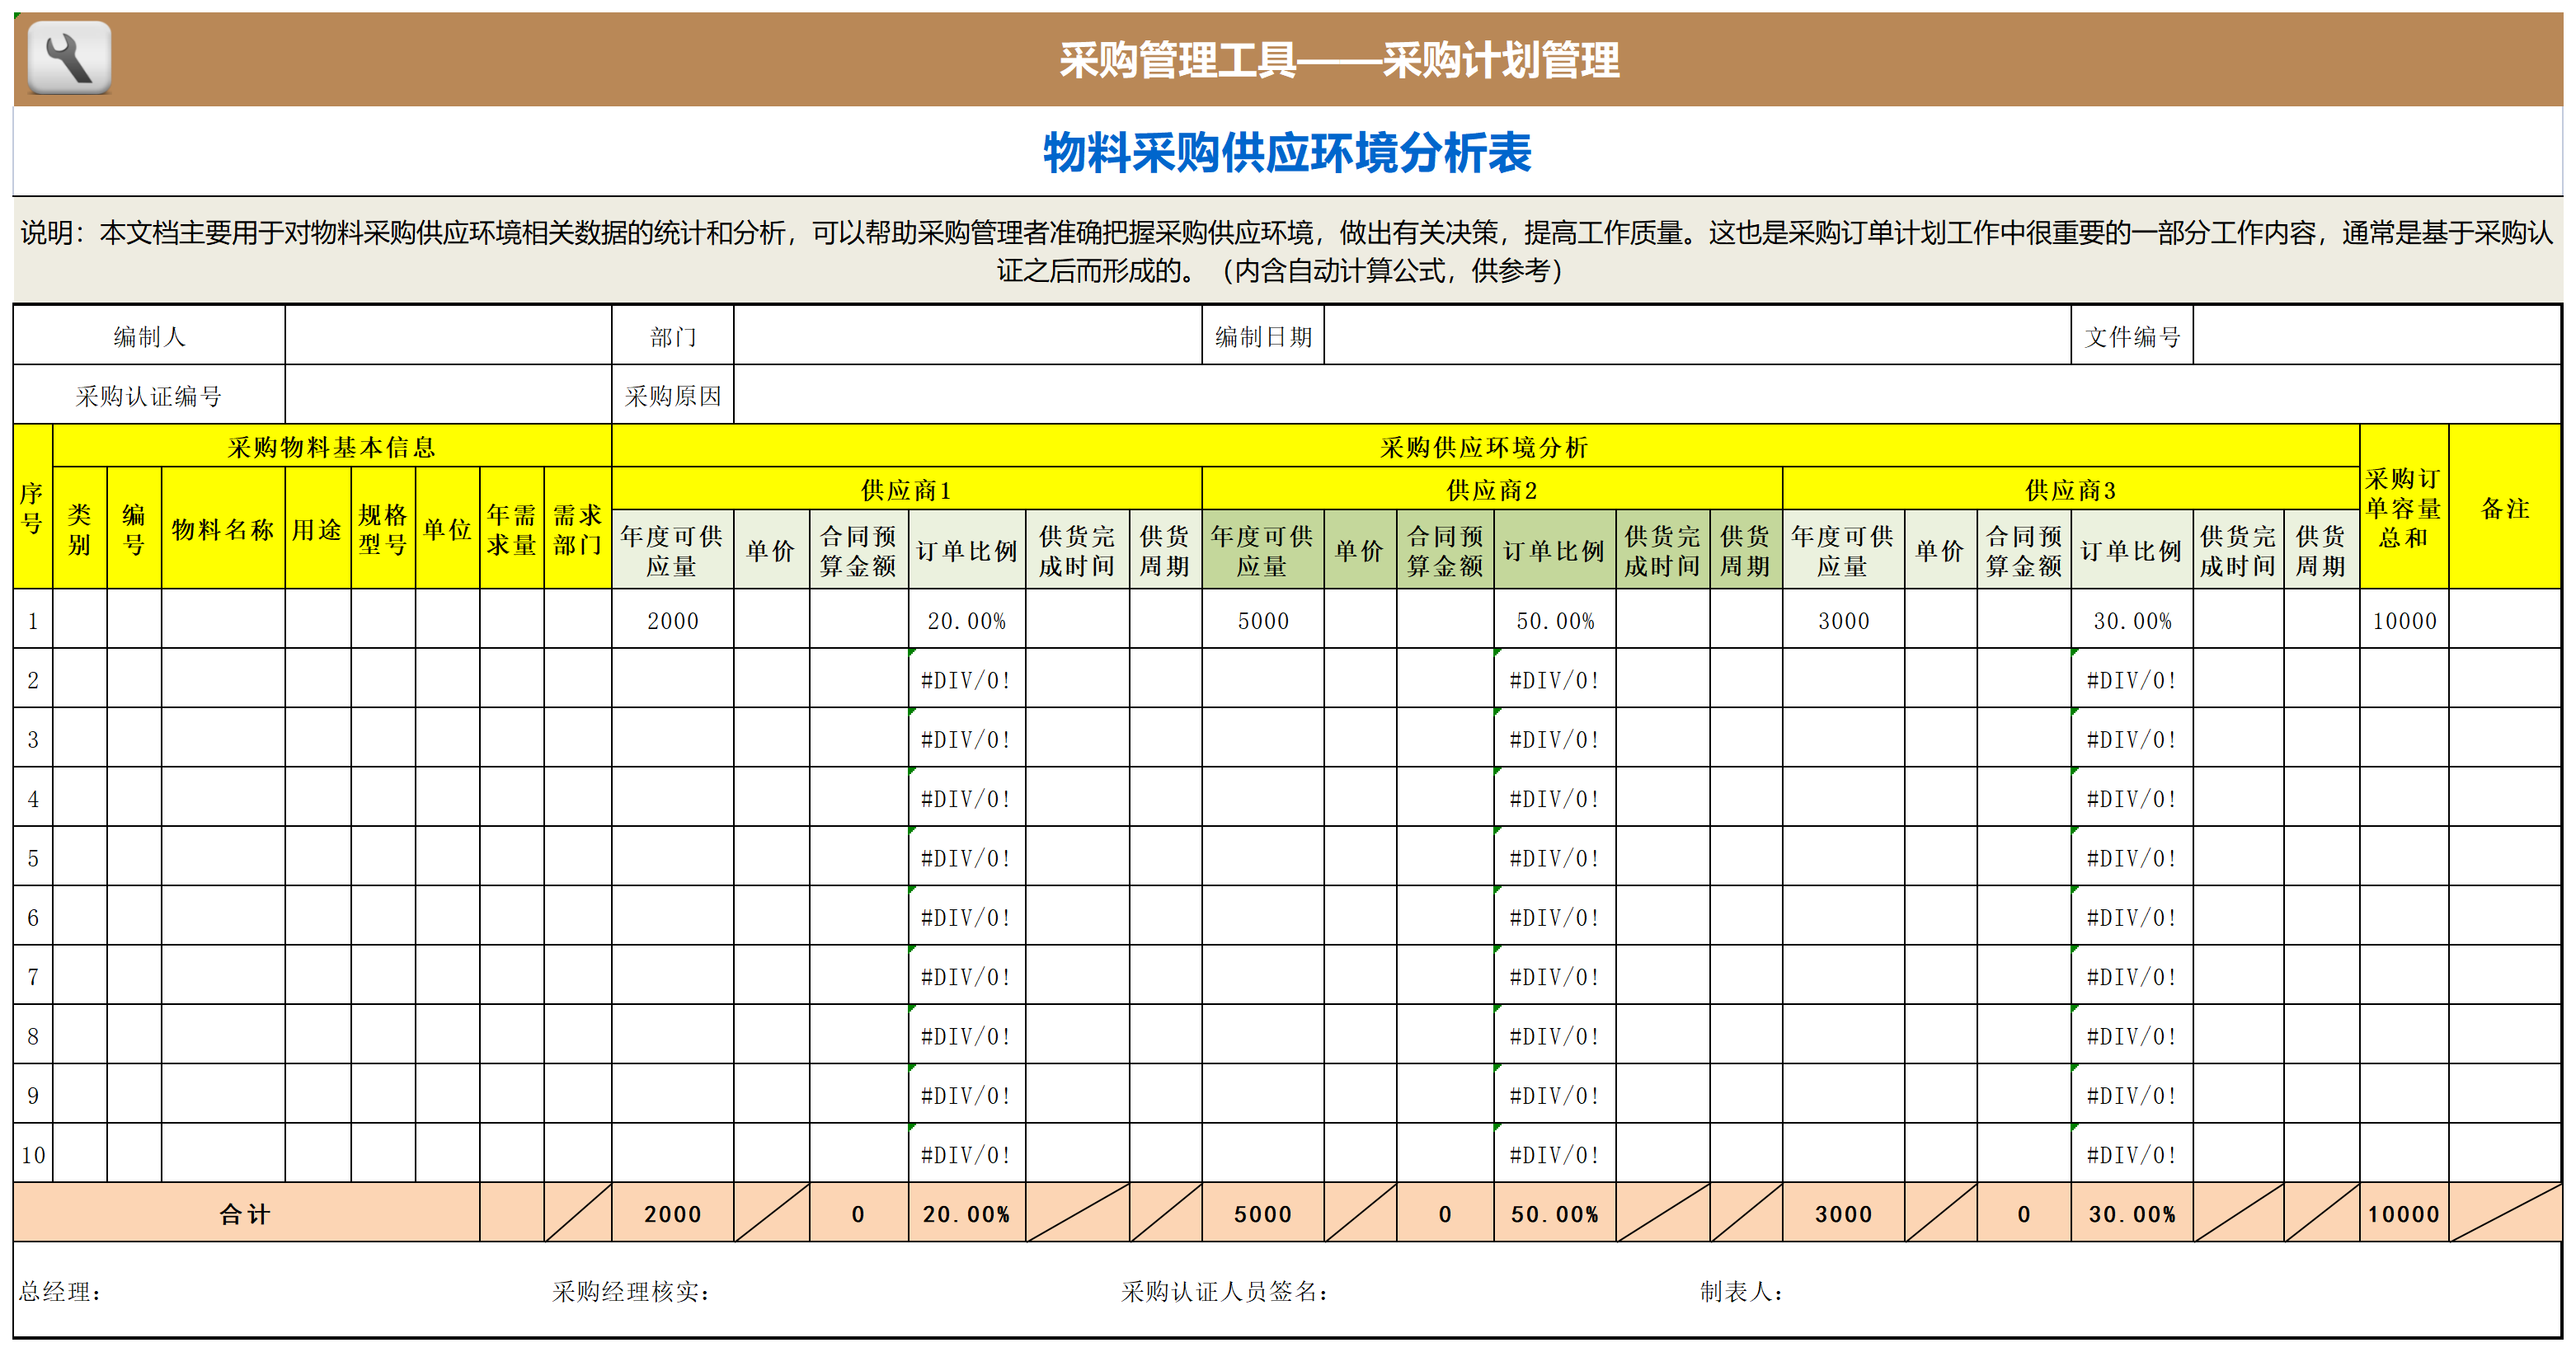Click the bold 2000 in 合计 row
The image size is (2576, 1352).
click(673, 1214)
